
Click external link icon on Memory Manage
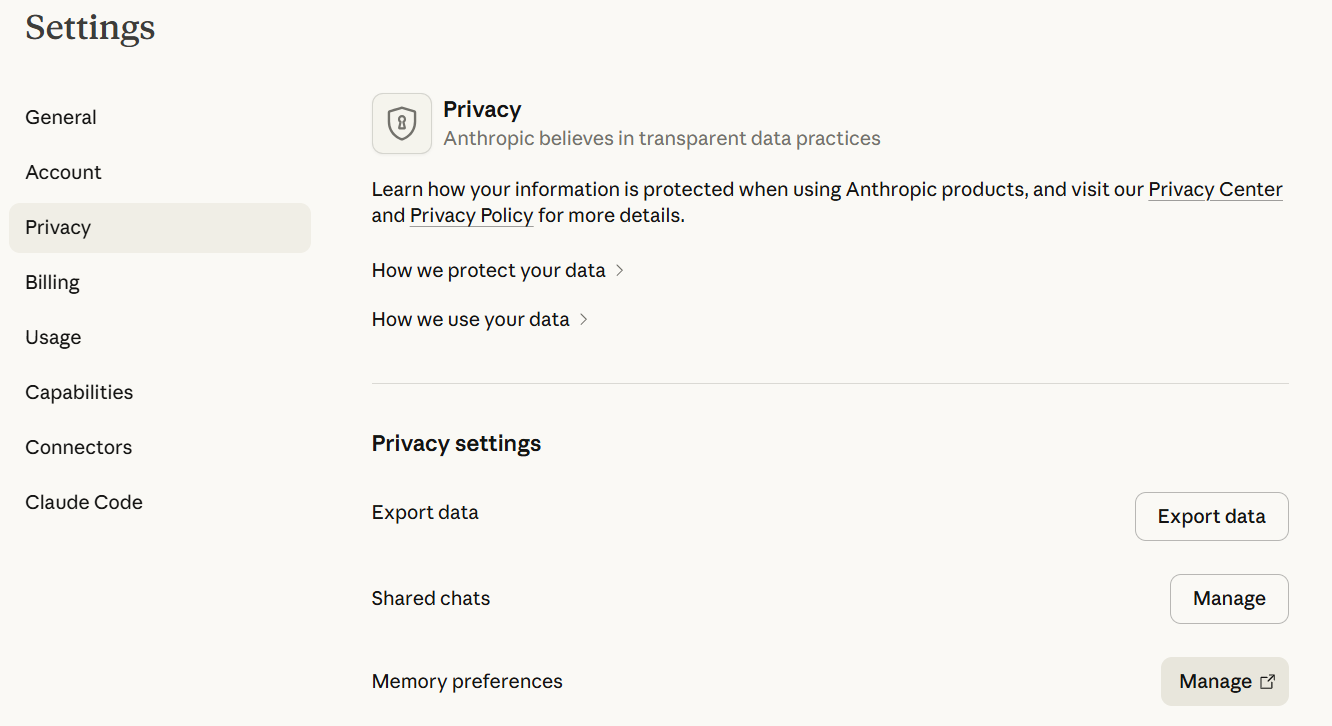point(1267,682)
